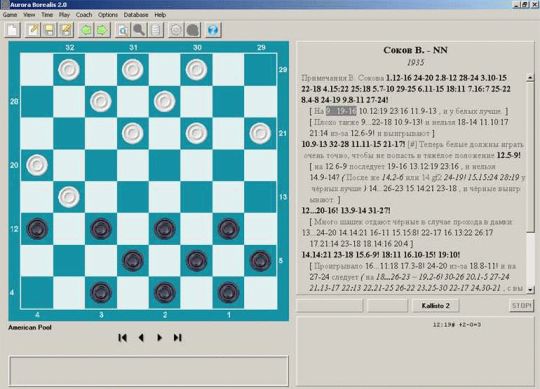The height and width of the screenshot is (389, 540).
Task: Click the database list toolbar icon
Action: (x=156, y=30)
